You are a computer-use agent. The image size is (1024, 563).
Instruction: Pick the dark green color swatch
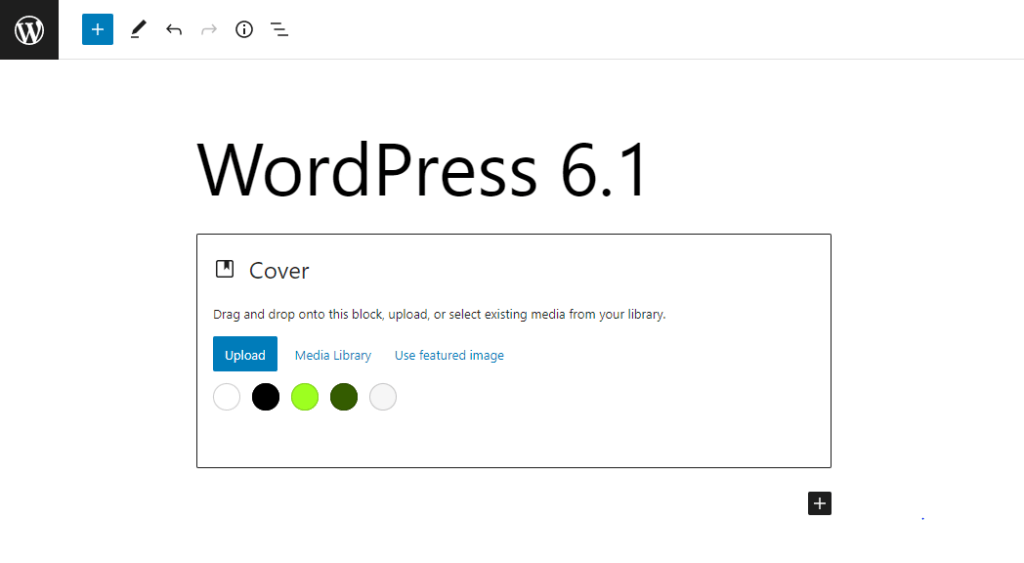[344, 396]
